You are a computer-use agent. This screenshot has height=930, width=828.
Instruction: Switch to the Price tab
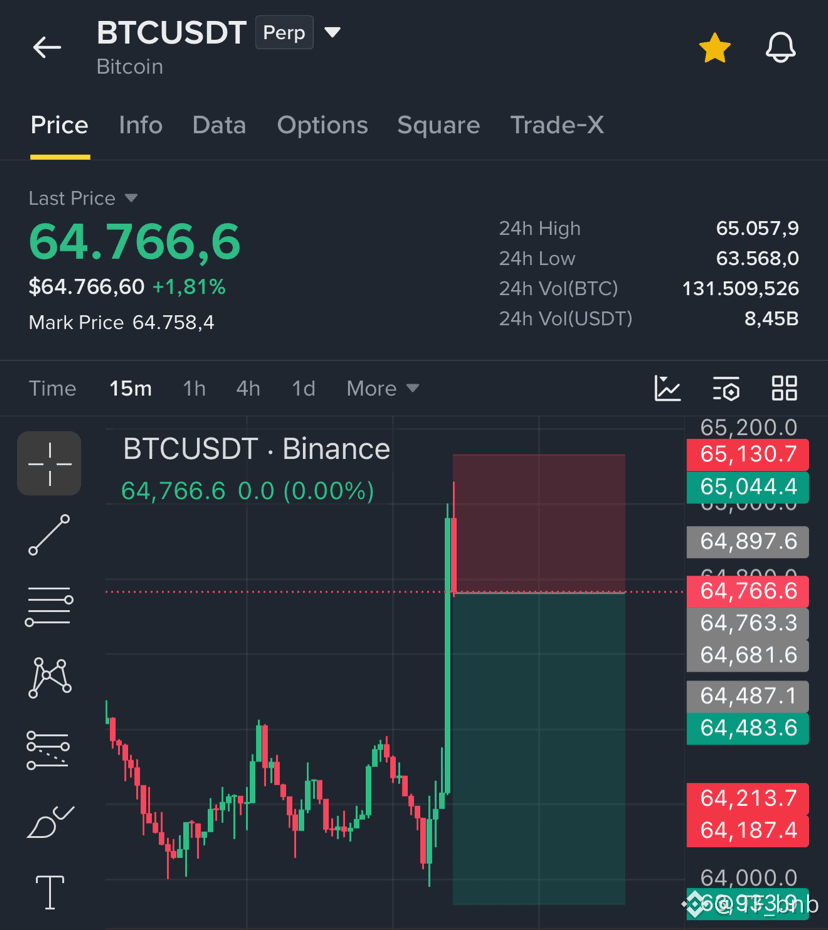click(x=59, y=125)
